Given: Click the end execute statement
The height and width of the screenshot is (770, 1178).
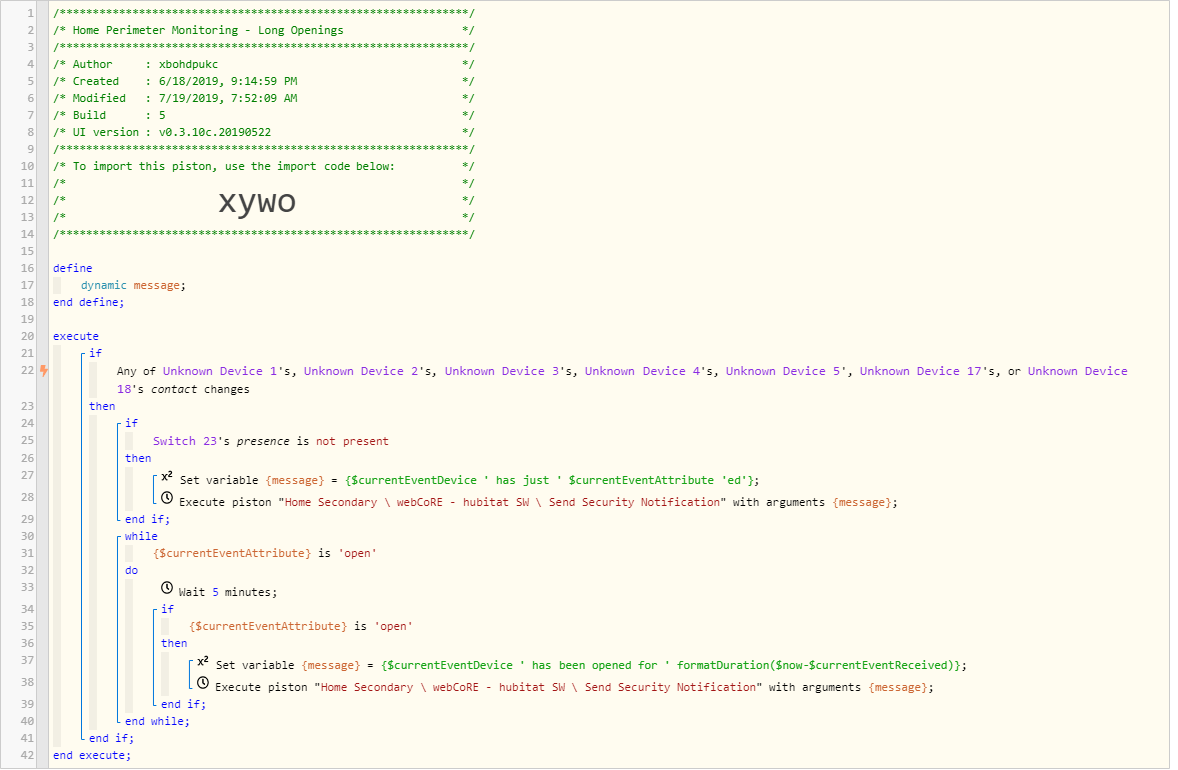Looking at the screenshot, I should [92, 756].
